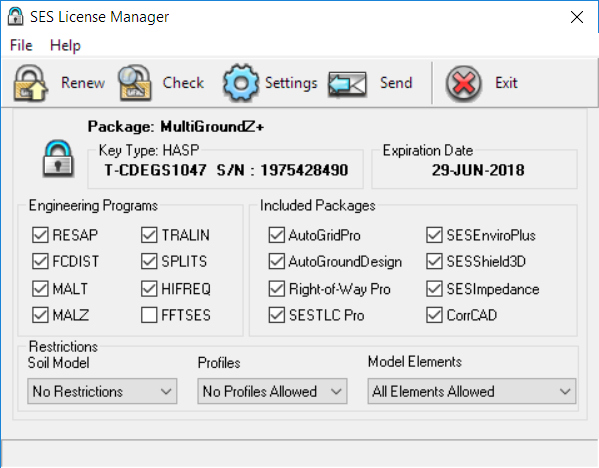Viewport: 599px width, 468px height.
Task: Click the serial number text T-CDEGS1047
Action: click(155, 170)
